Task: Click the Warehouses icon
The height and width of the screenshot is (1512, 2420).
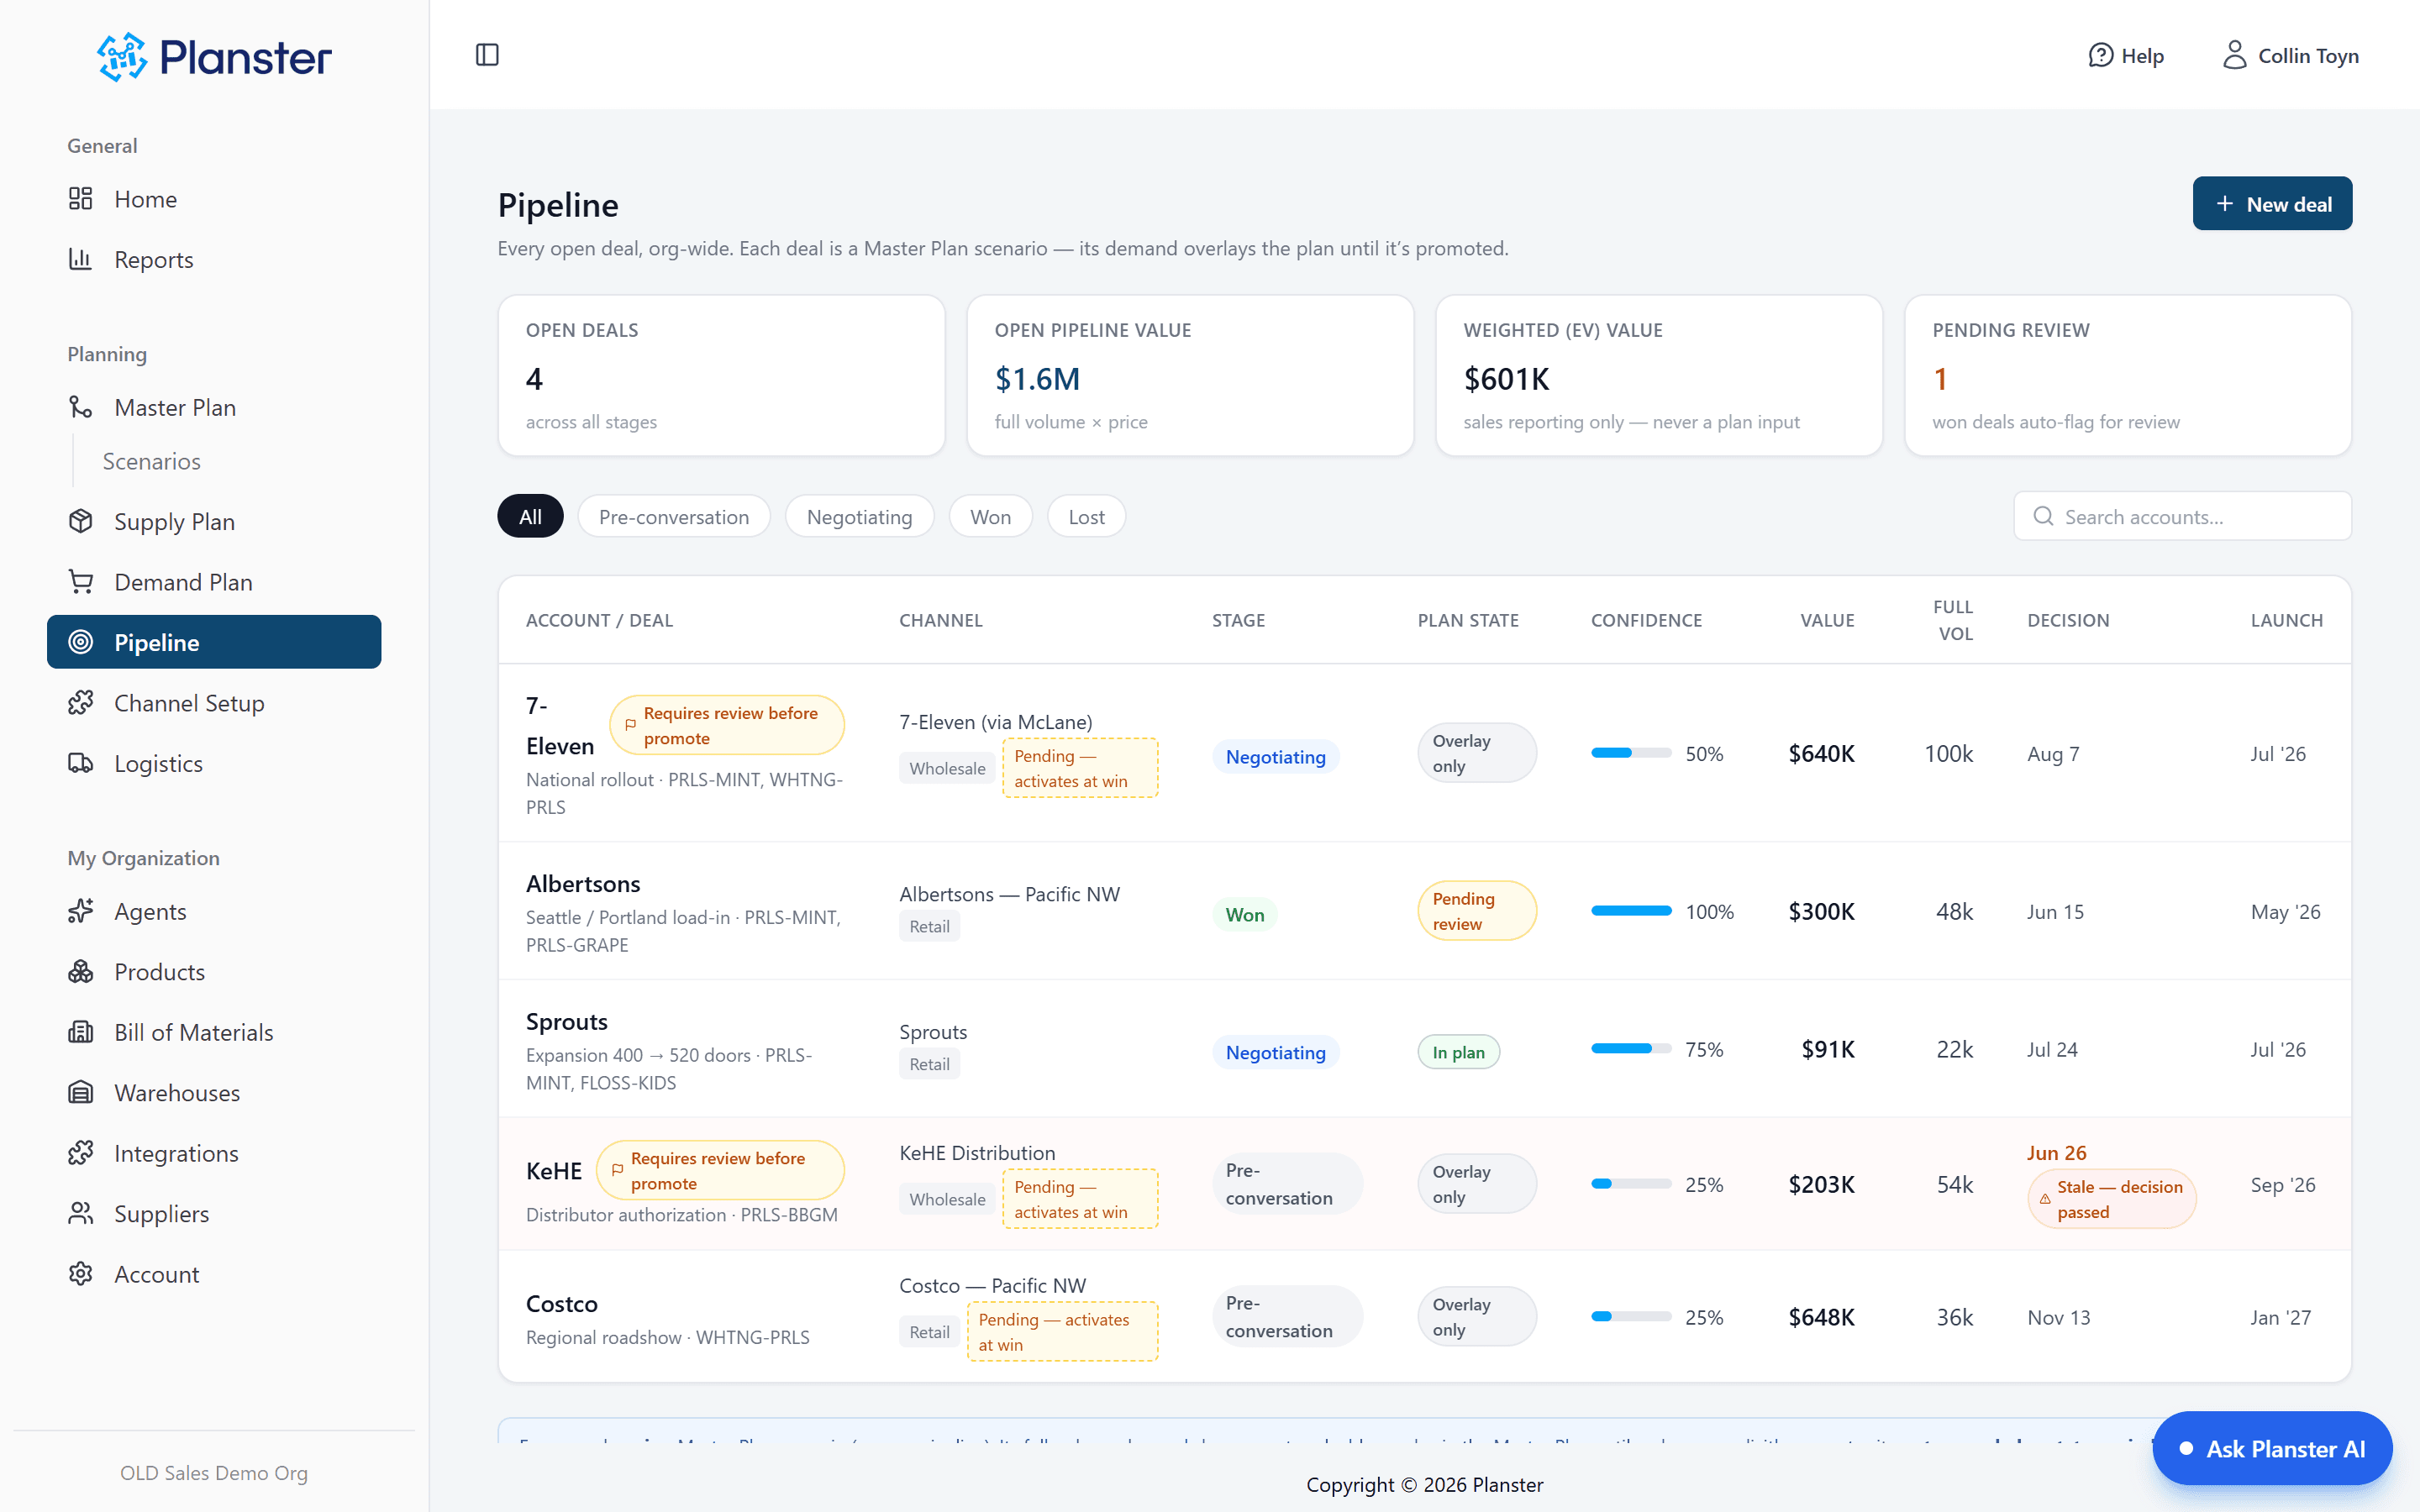Action: click(x=81, y=1093)
